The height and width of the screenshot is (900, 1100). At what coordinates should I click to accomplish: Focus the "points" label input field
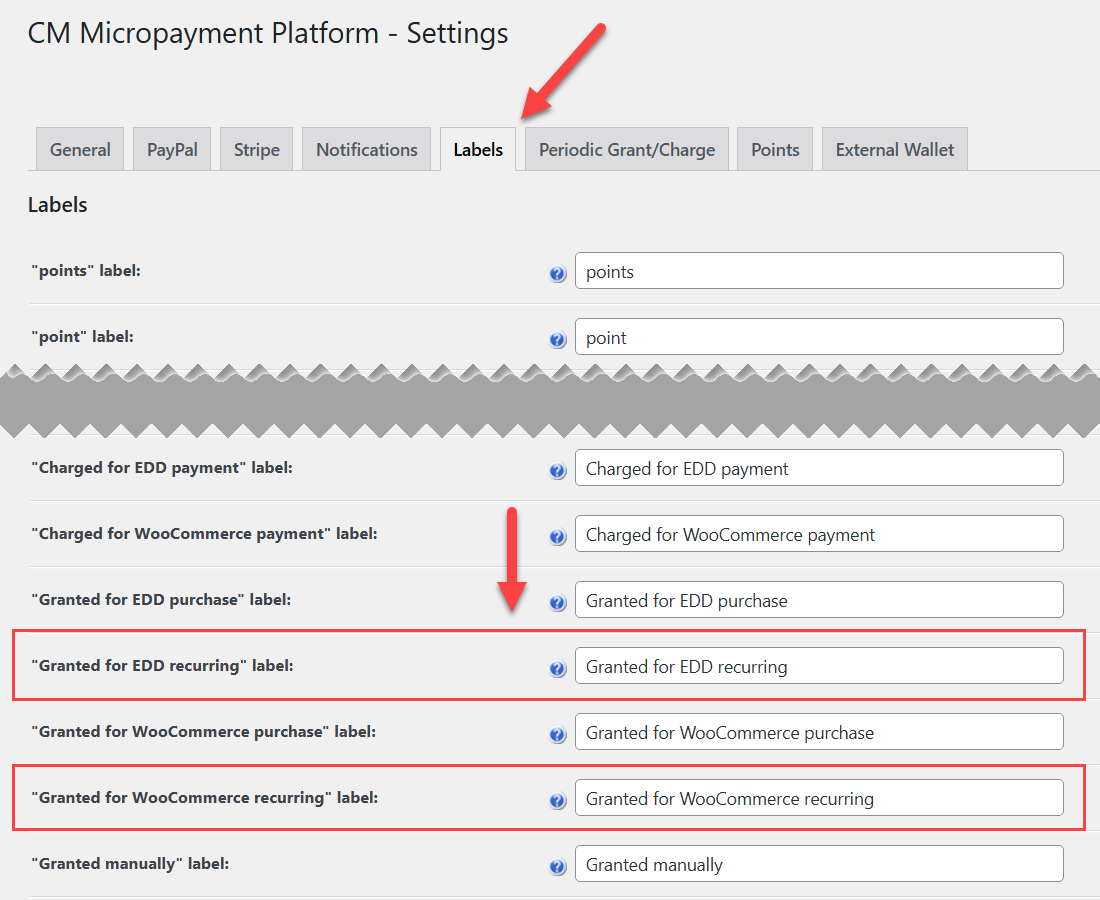[x=819, y=271]
